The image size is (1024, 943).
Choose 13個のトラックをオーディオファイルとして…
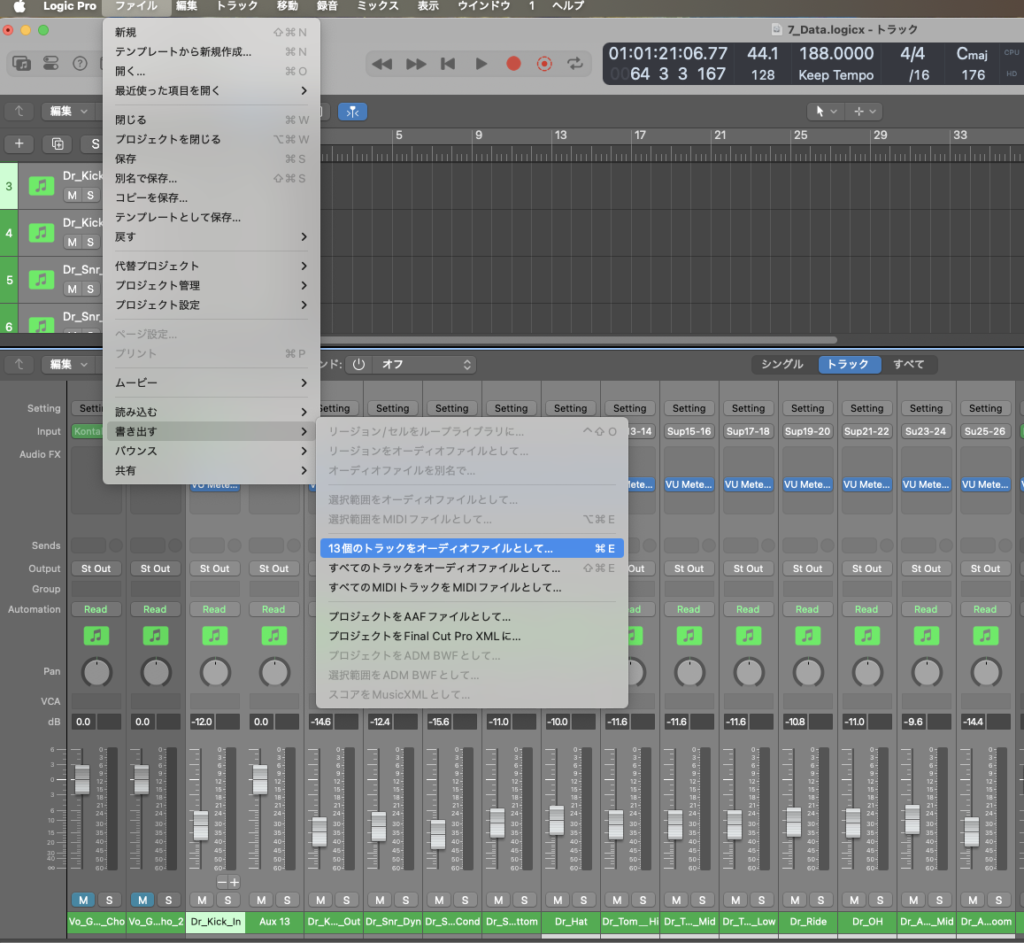pos(472,549)
